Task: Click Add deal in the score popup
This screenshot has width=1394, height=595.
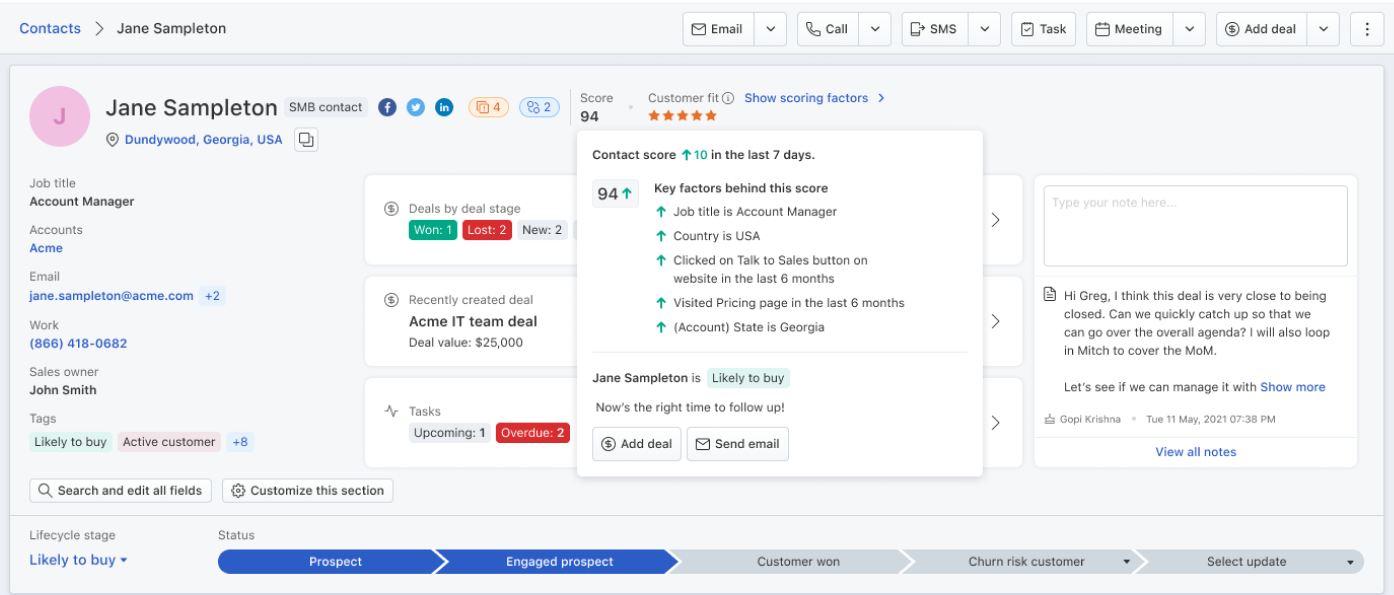Action: coord(637,444)
